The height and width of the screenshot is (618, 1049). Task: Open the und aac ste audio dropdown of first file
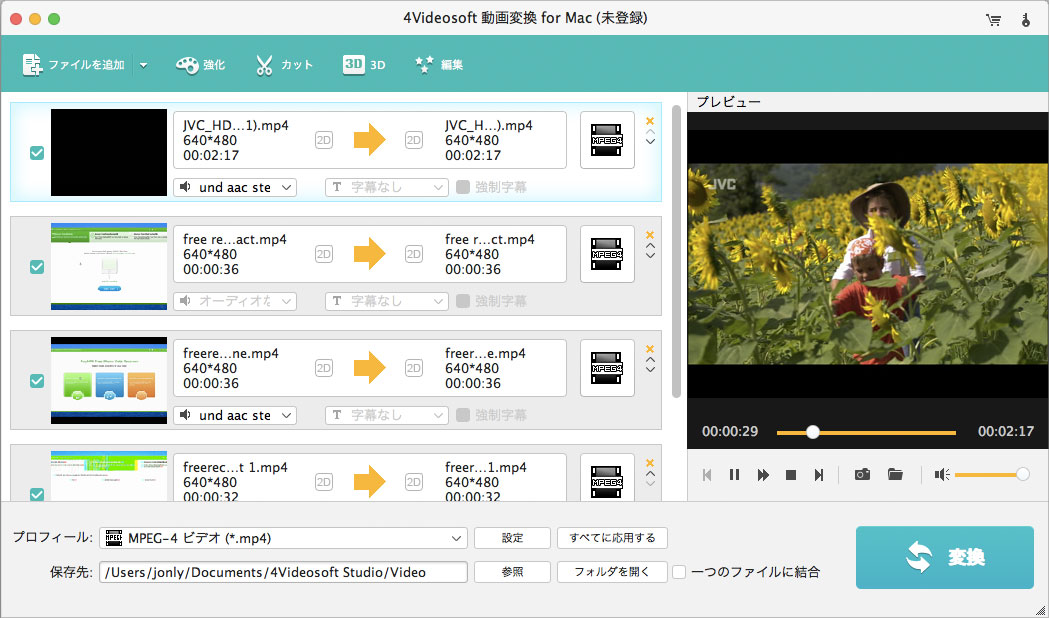tap(235, 187)
